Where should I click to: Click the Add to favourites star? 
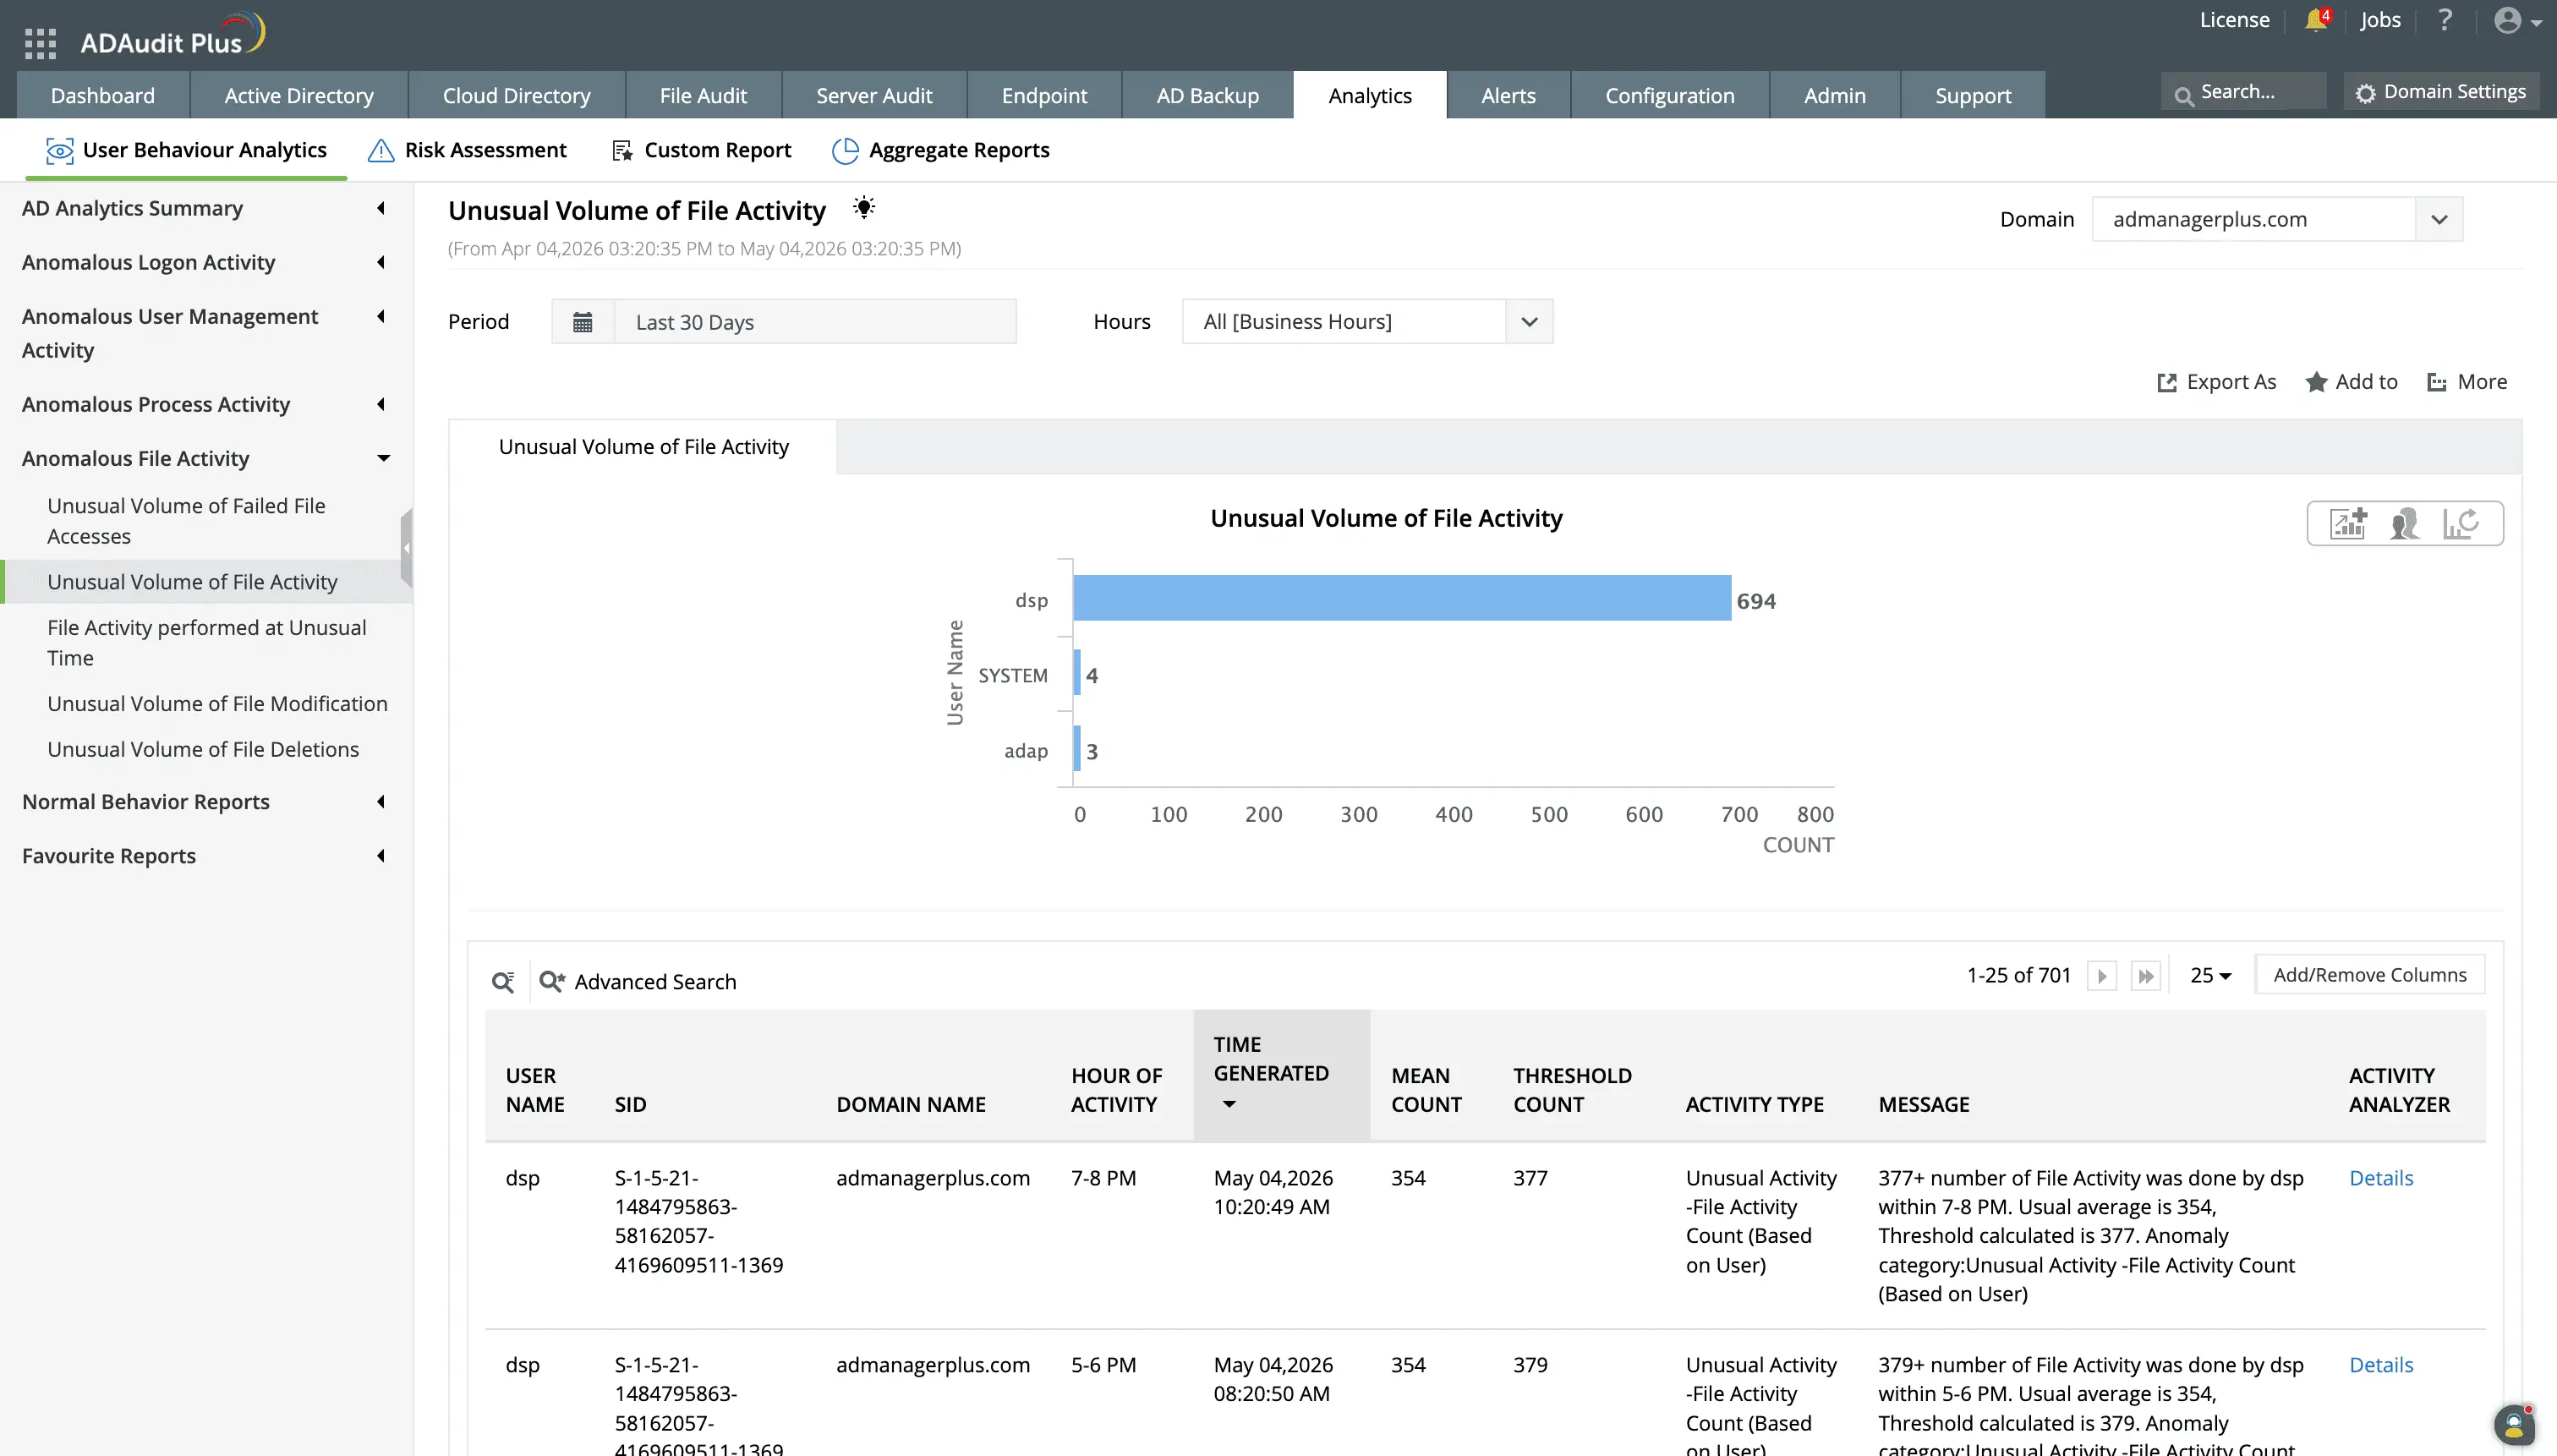[x=2351, y=382]
